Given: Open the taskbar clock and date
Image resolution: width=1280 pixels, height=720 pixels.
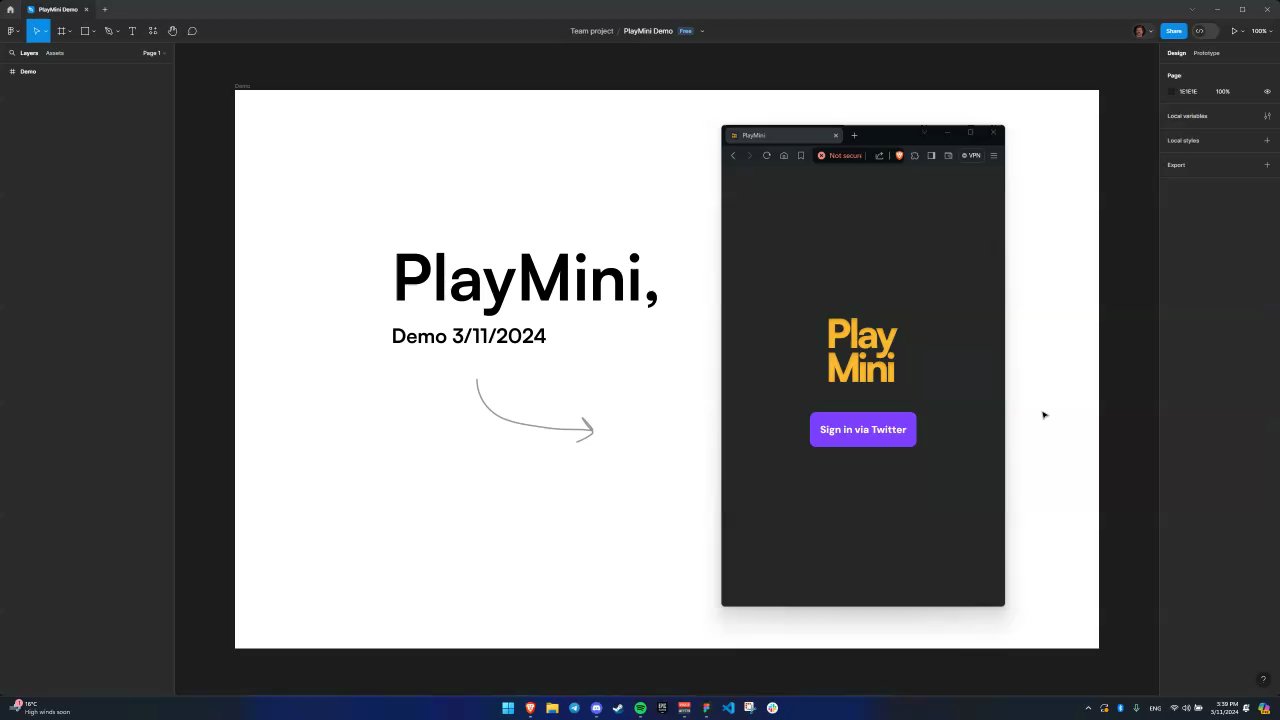Looking at the screenshot, I should point(1225,708).
